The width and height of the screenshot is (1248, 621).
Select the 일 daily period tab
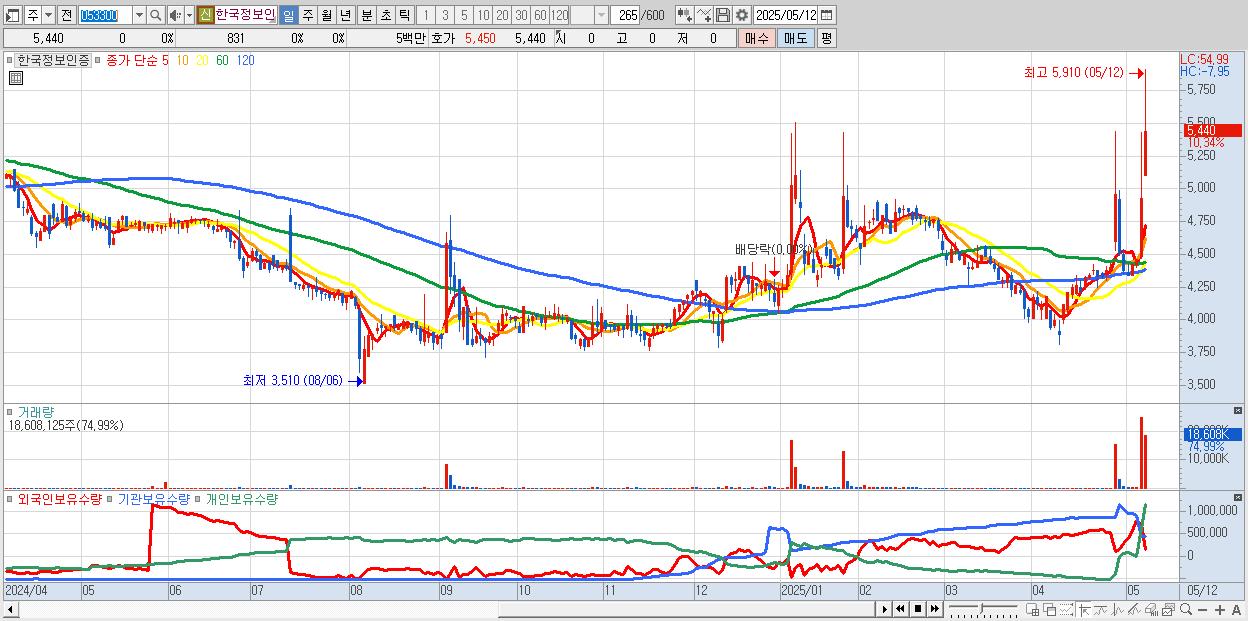288,15
